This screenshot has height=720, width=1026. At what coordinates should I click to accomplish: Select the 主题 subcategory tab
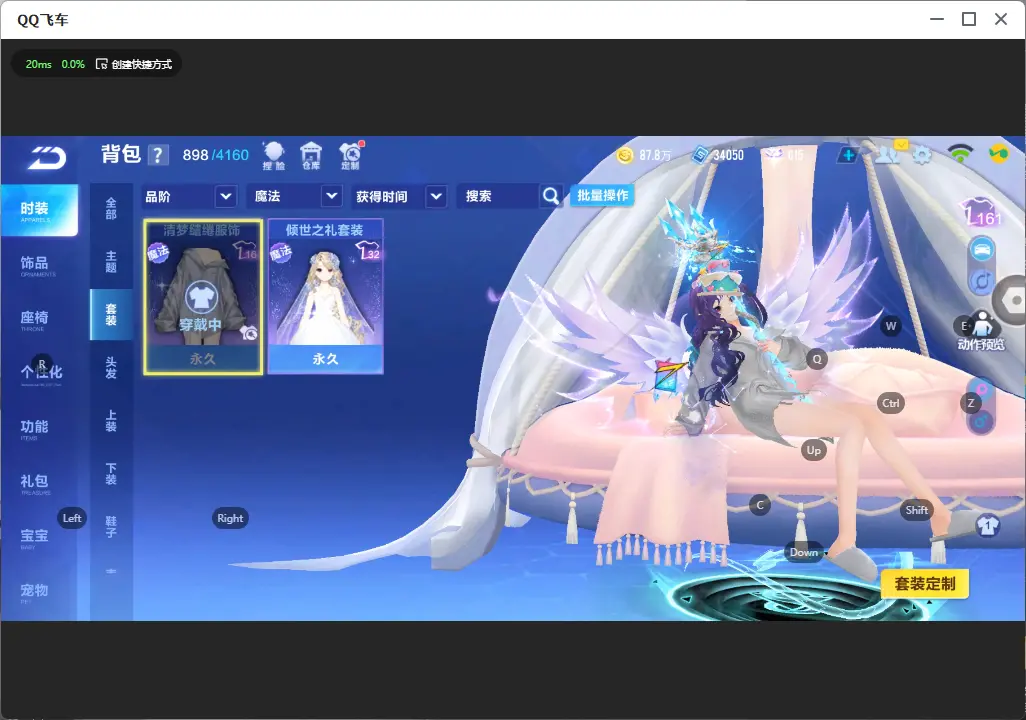click(111, 262)
